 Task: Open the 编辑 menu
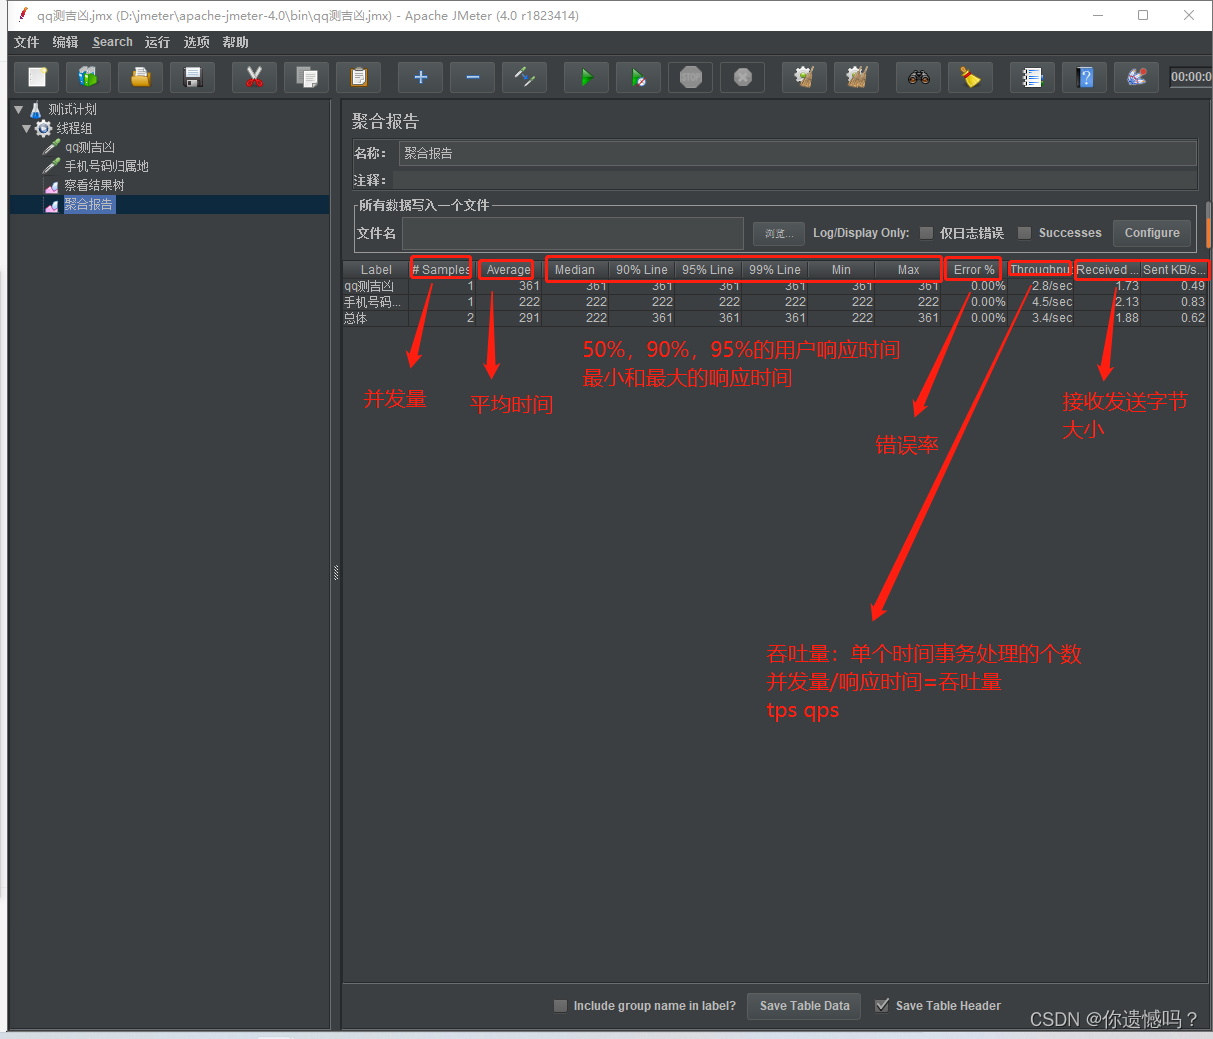[65, 42]
